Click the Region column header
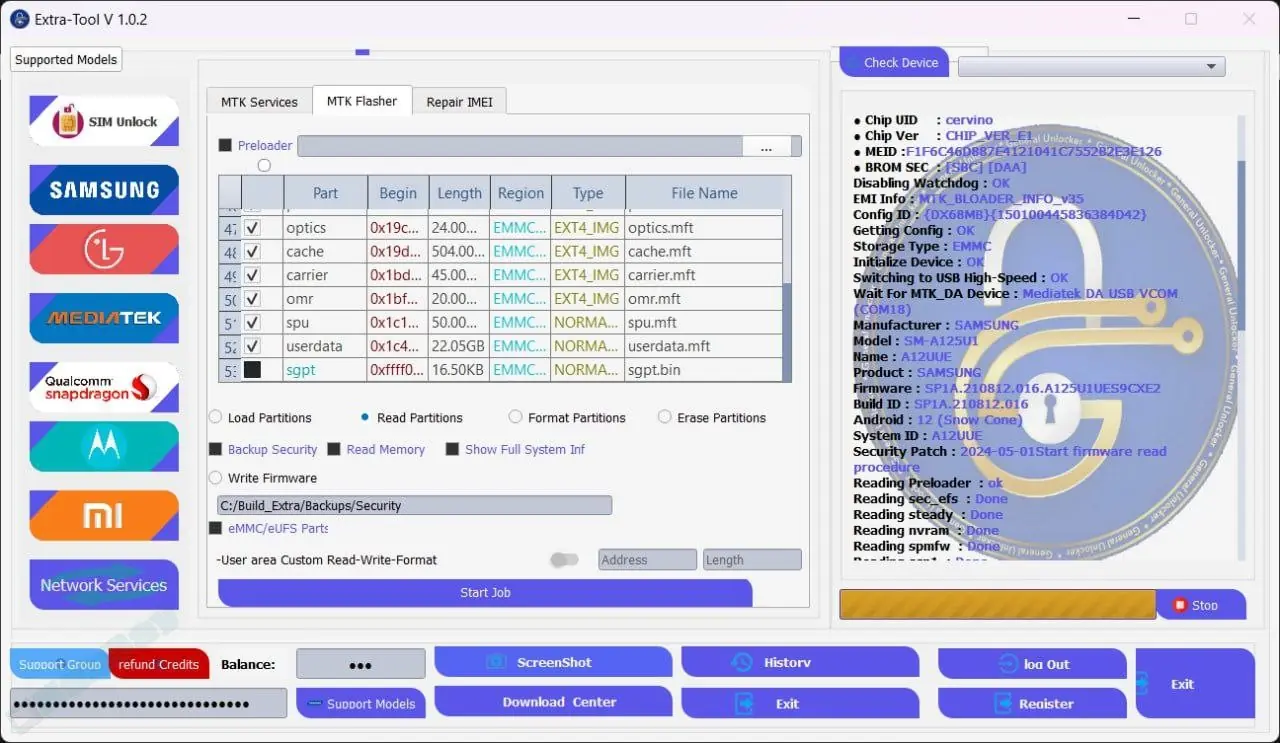Screen dimensions: 1280x743 521,193
